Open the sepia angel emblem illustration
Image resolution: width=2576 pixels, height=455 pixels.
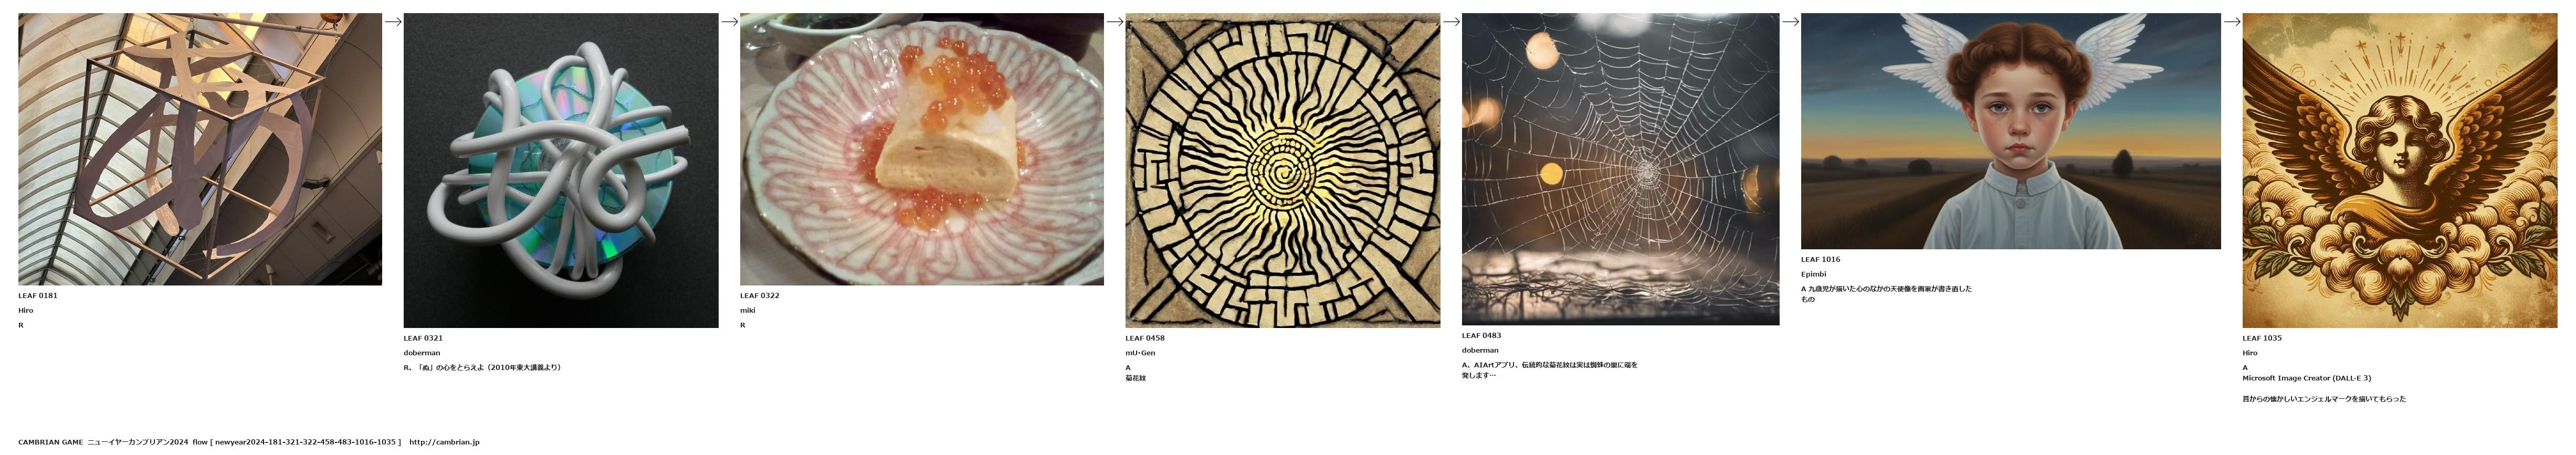(2400, 170)
